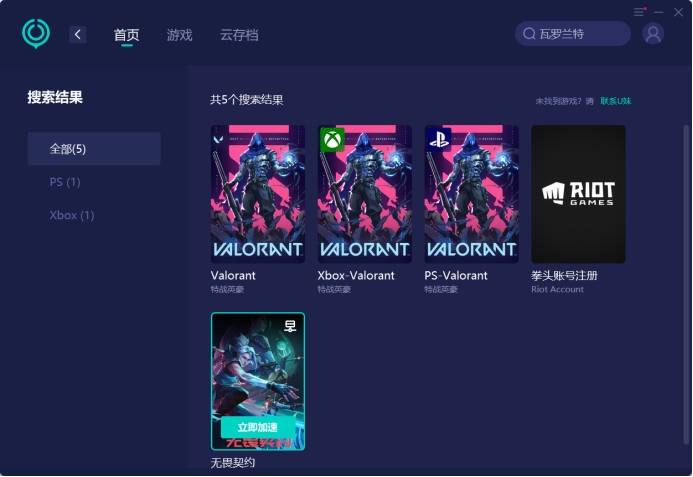Click the 无畏契约 title text
The height and width of the screenshot is (477, 693).
pos(232,463)
